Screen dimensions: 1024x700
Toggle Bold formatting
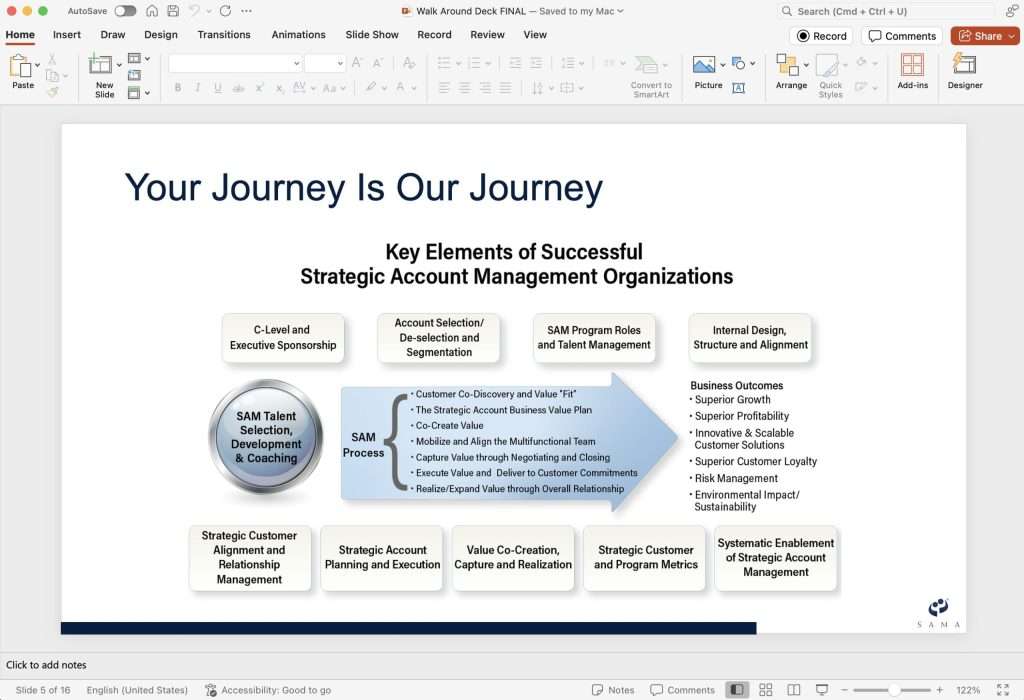point(178,88)
